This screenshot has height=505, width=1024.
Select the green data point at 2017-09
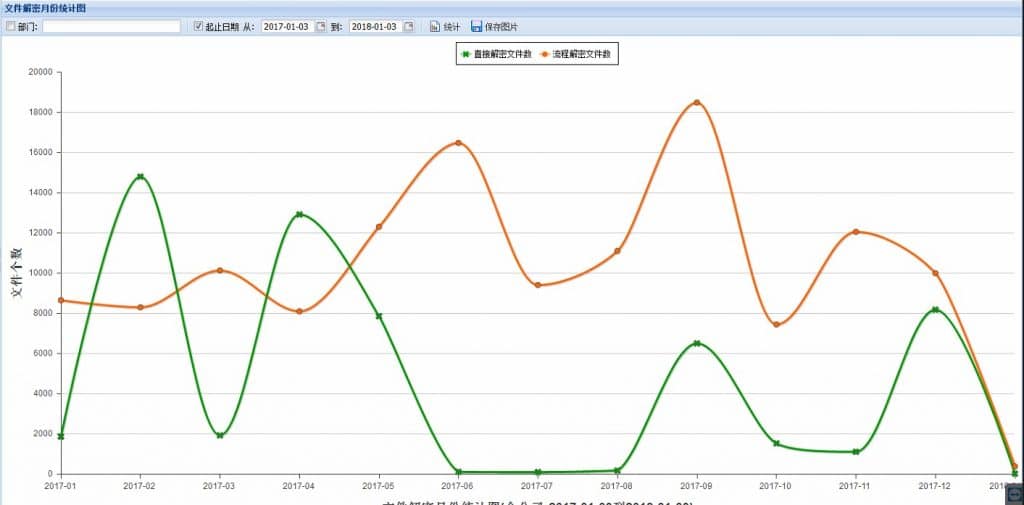(x=697, y=343)
